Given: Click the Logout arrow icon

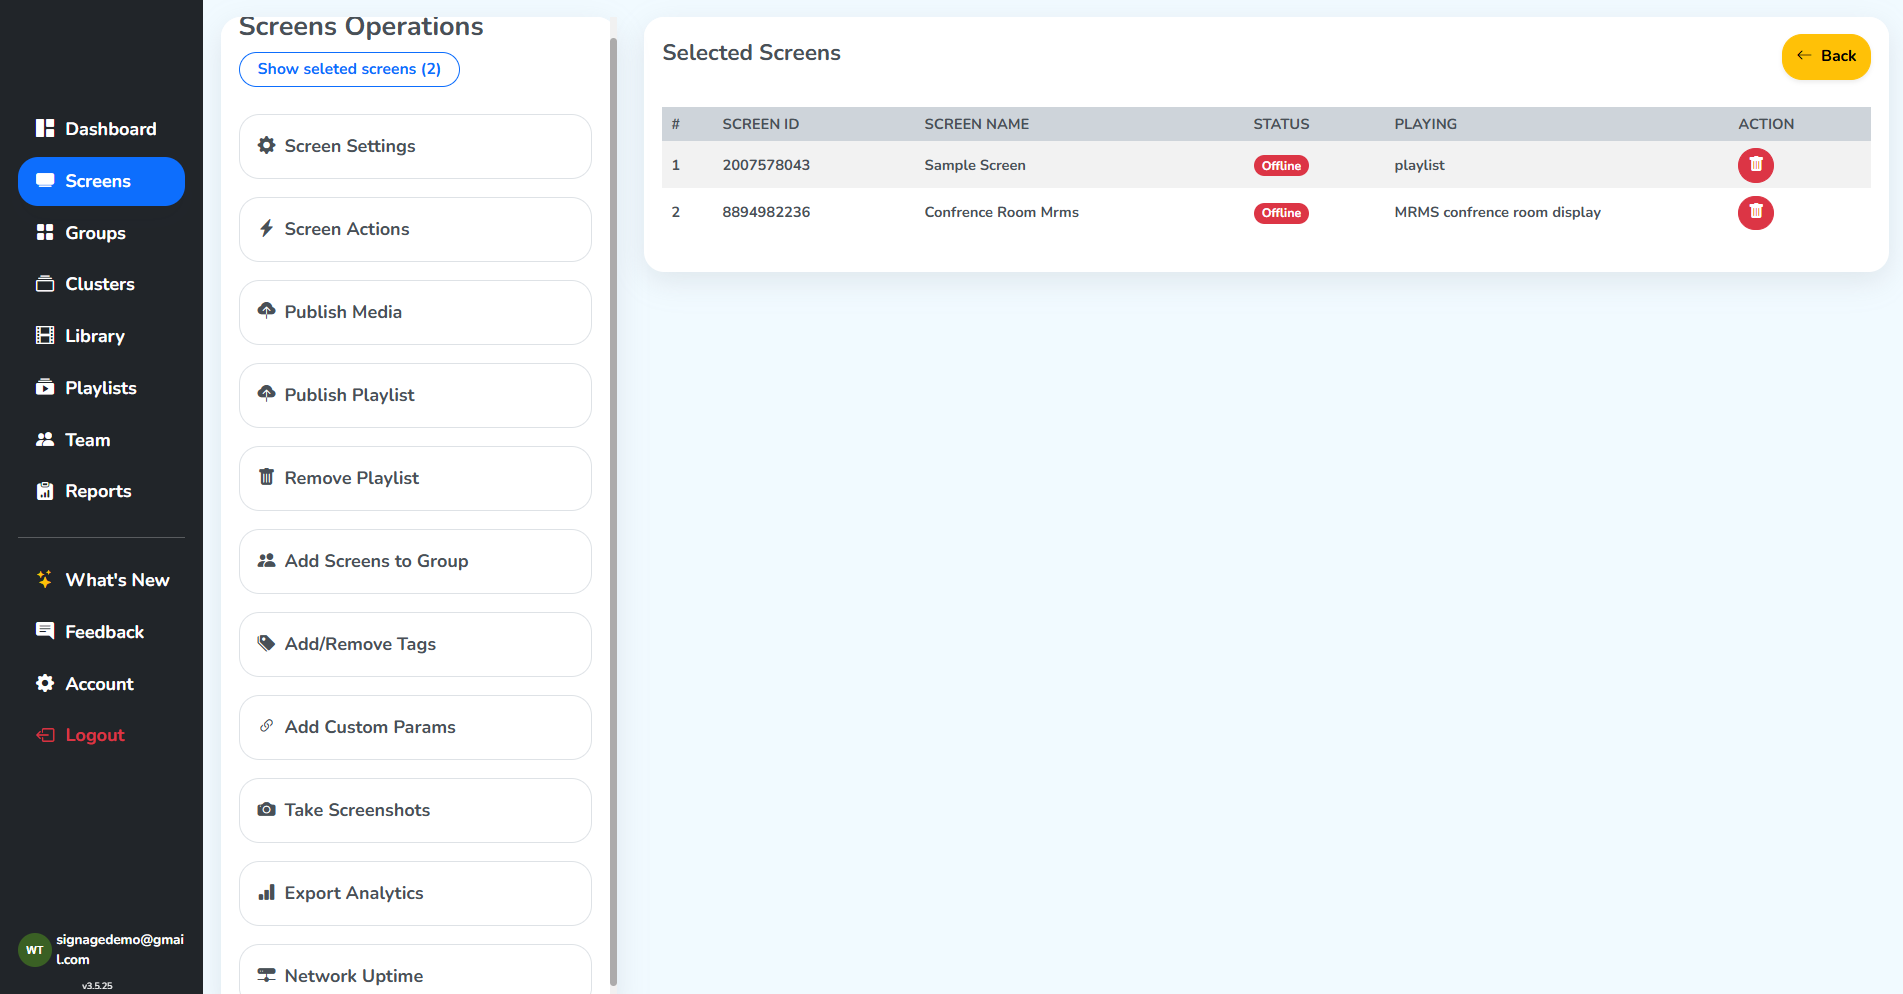Looking at the screenshot, I should pyautogui.click(x=45, y=735).
